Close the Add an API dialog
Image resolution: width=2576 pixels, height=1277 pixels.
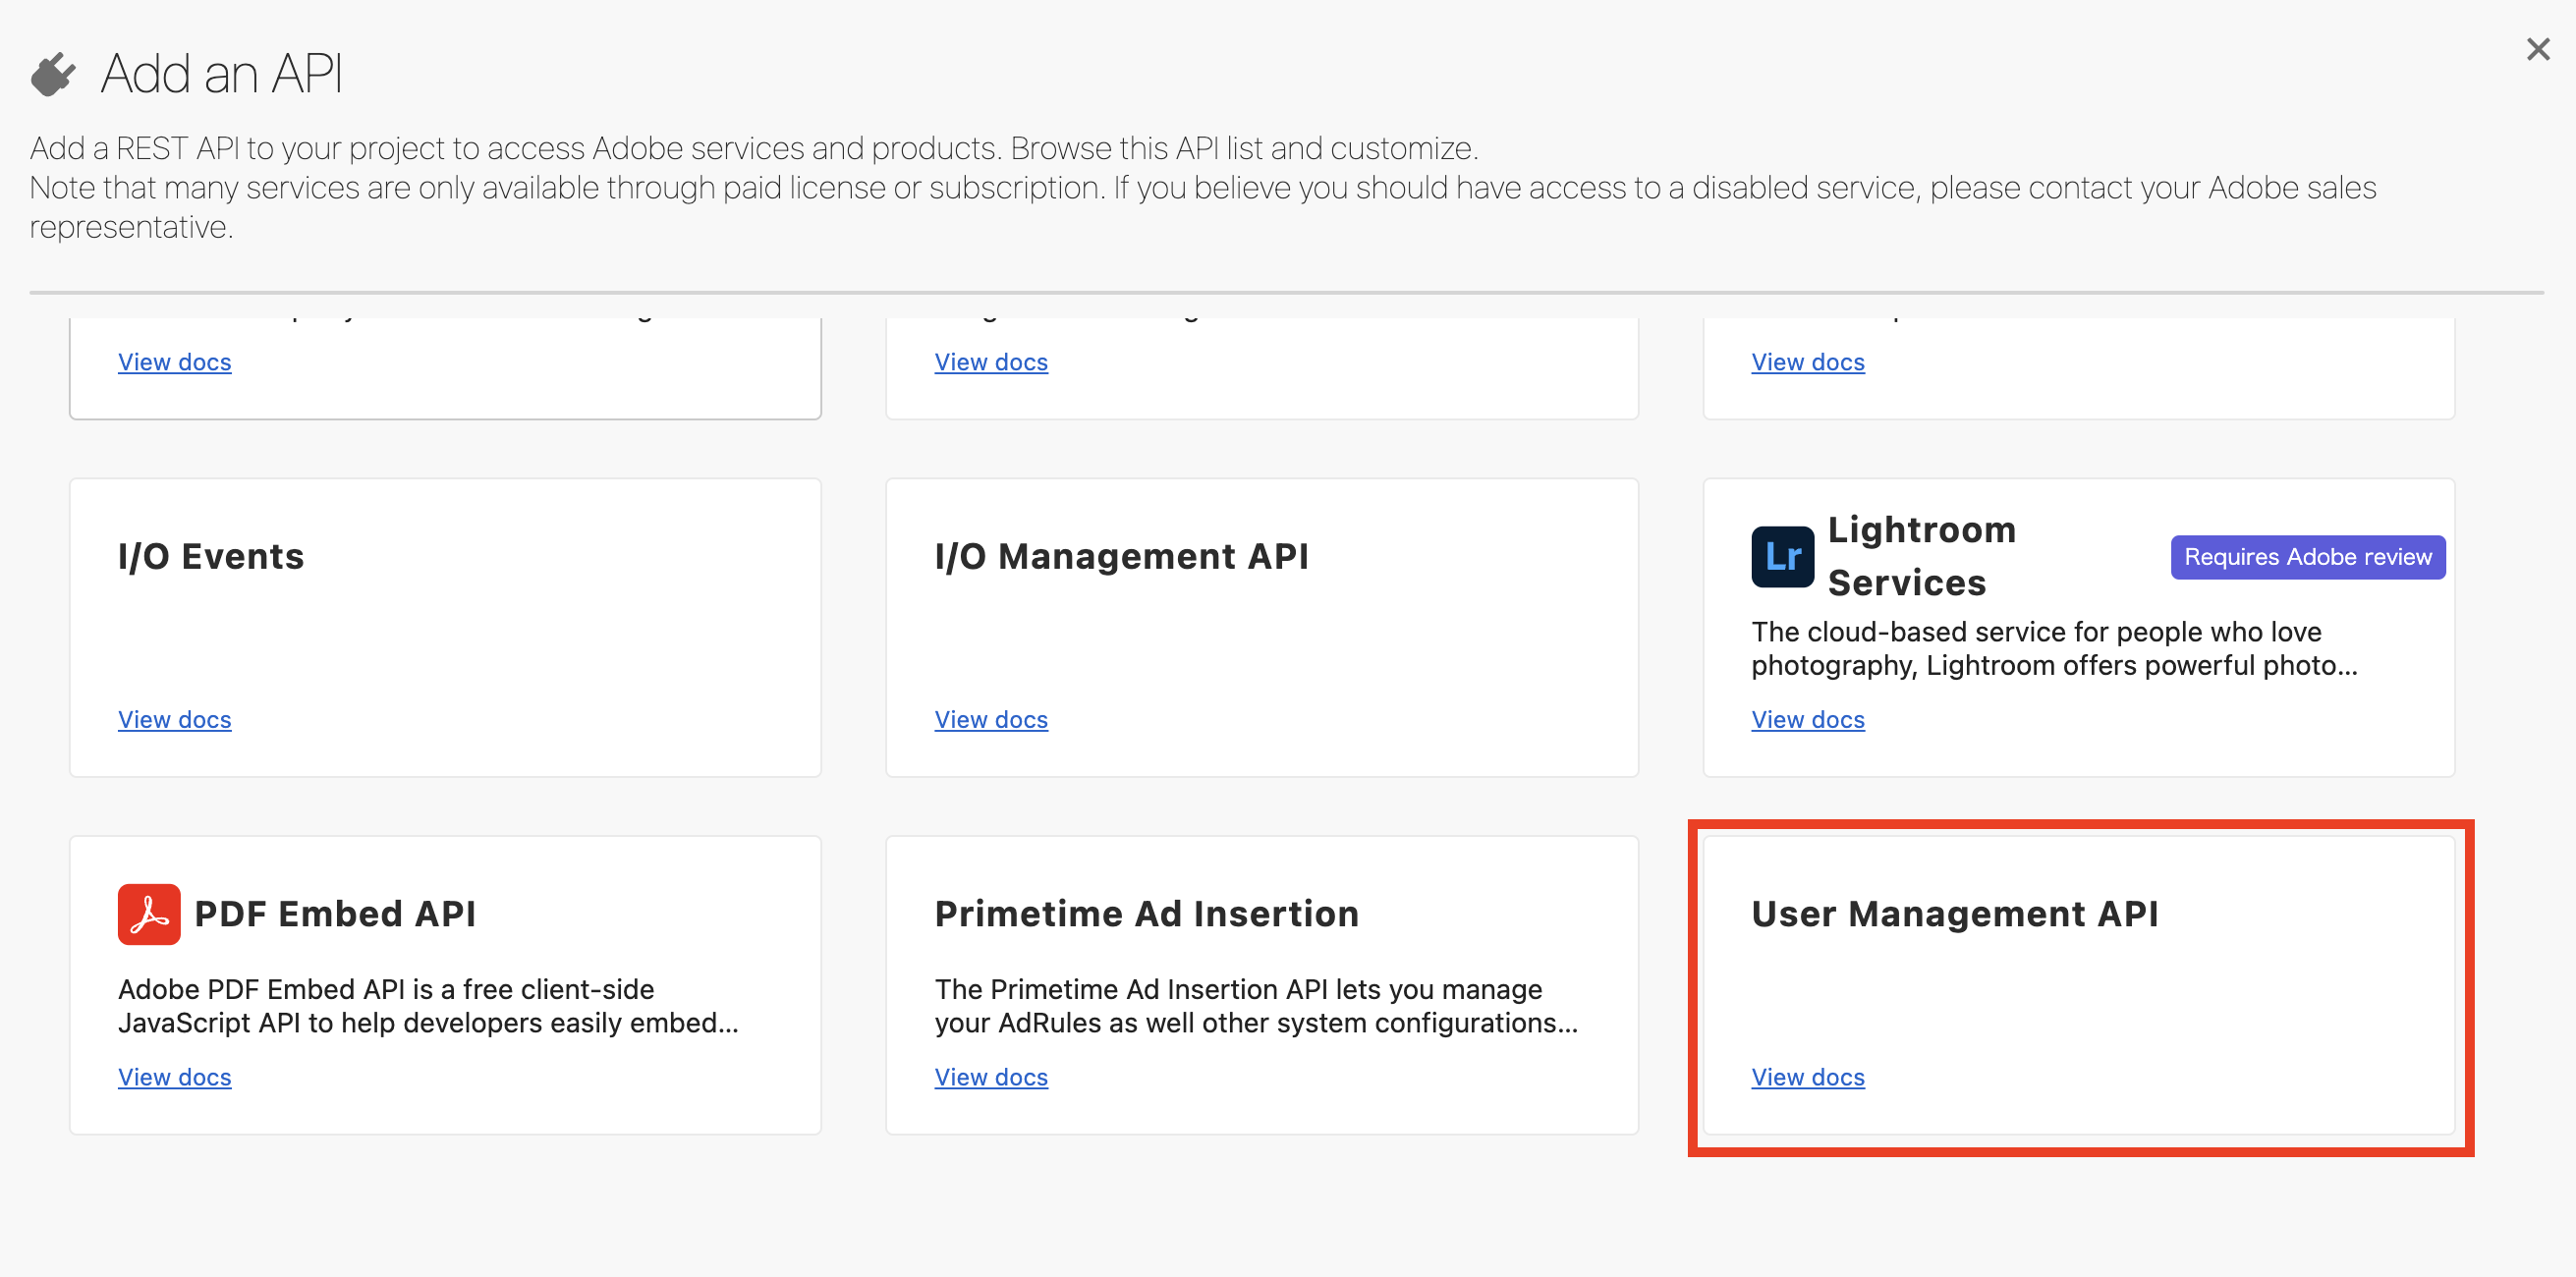pyautogui.click(x=2537, y=49)
